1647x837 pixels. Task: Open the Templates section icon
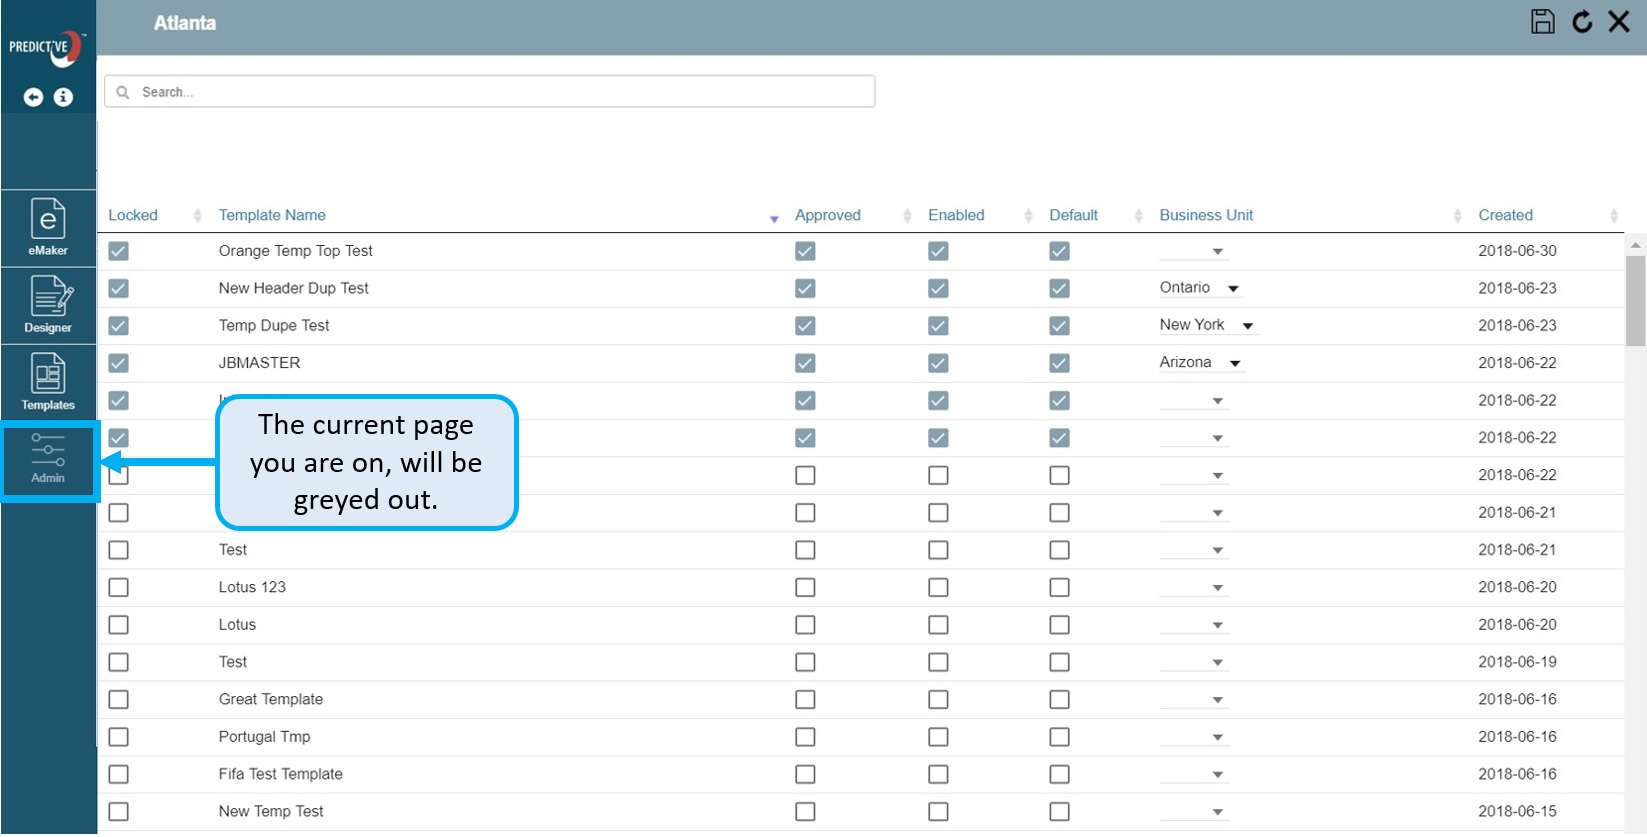point(48,381)
